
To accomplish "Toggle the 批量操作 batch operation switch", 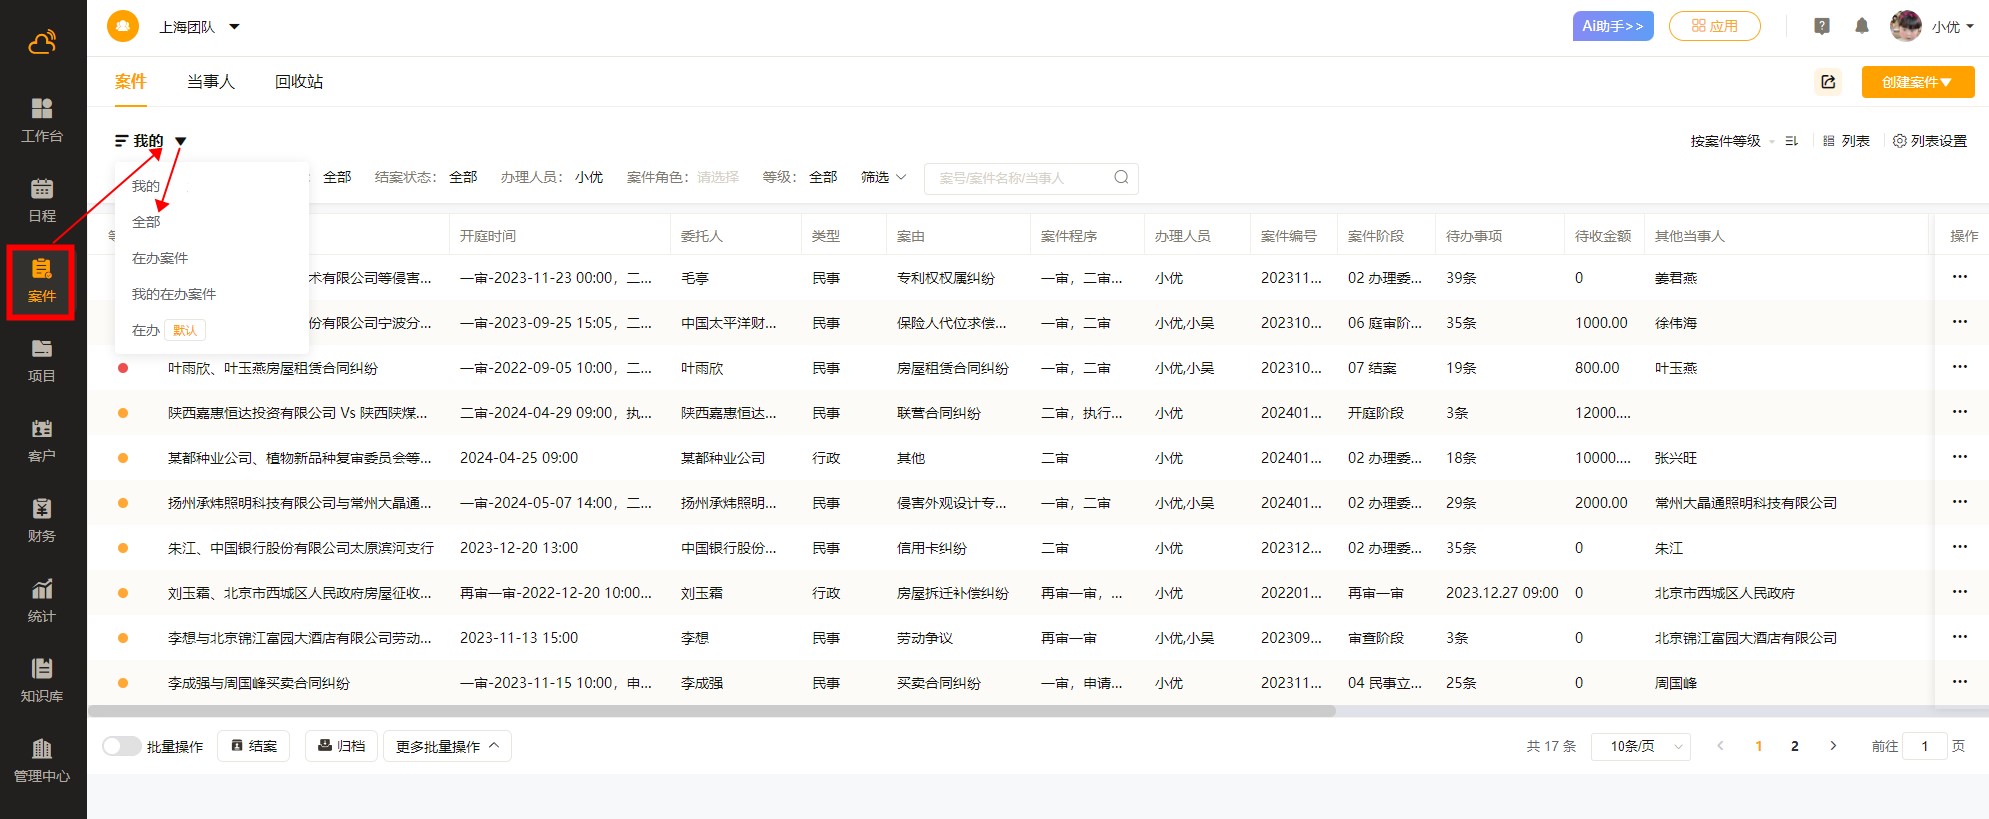I will coord(121,746).
